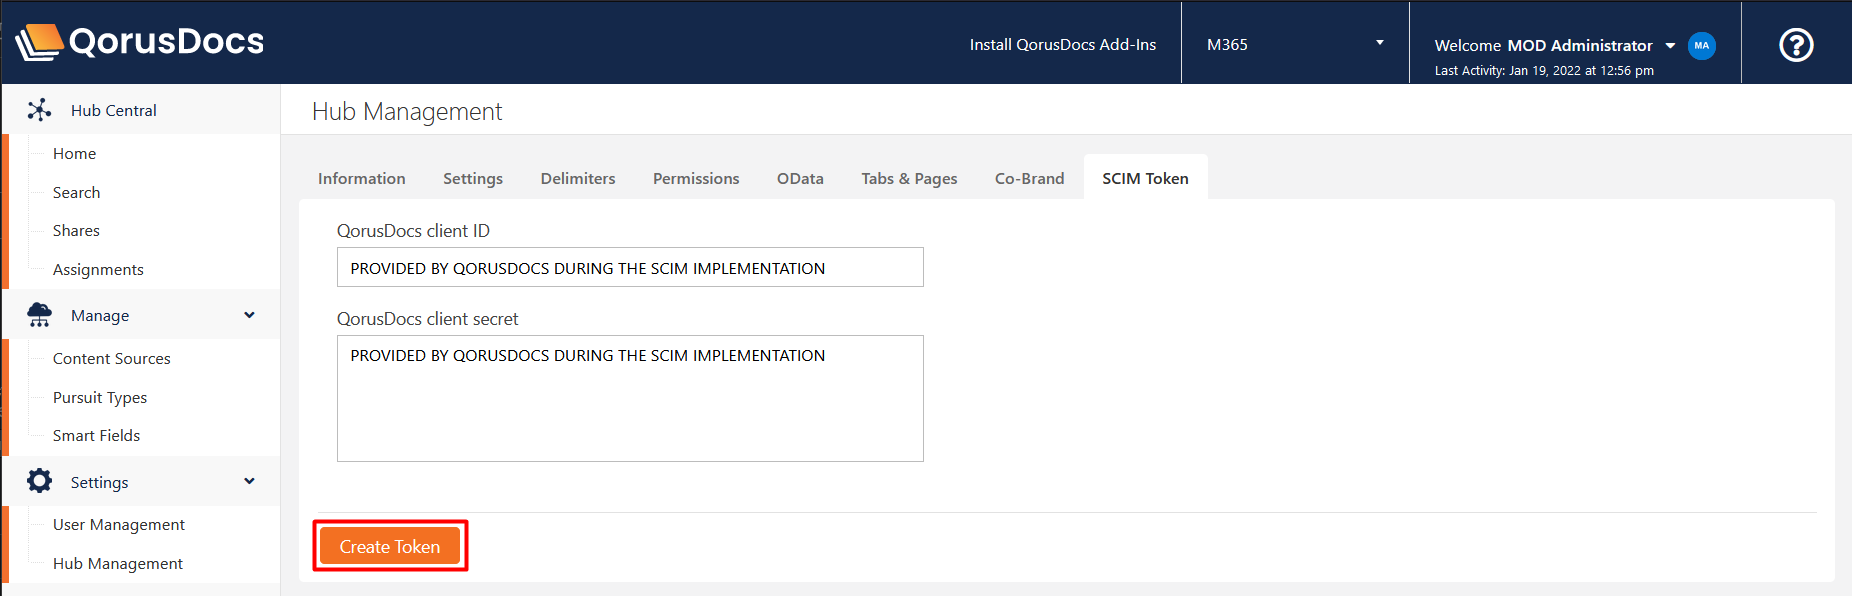Viewport: 1852px width, 596px height.
Task: Click the MA user avatar
Action: [1701, 45]
